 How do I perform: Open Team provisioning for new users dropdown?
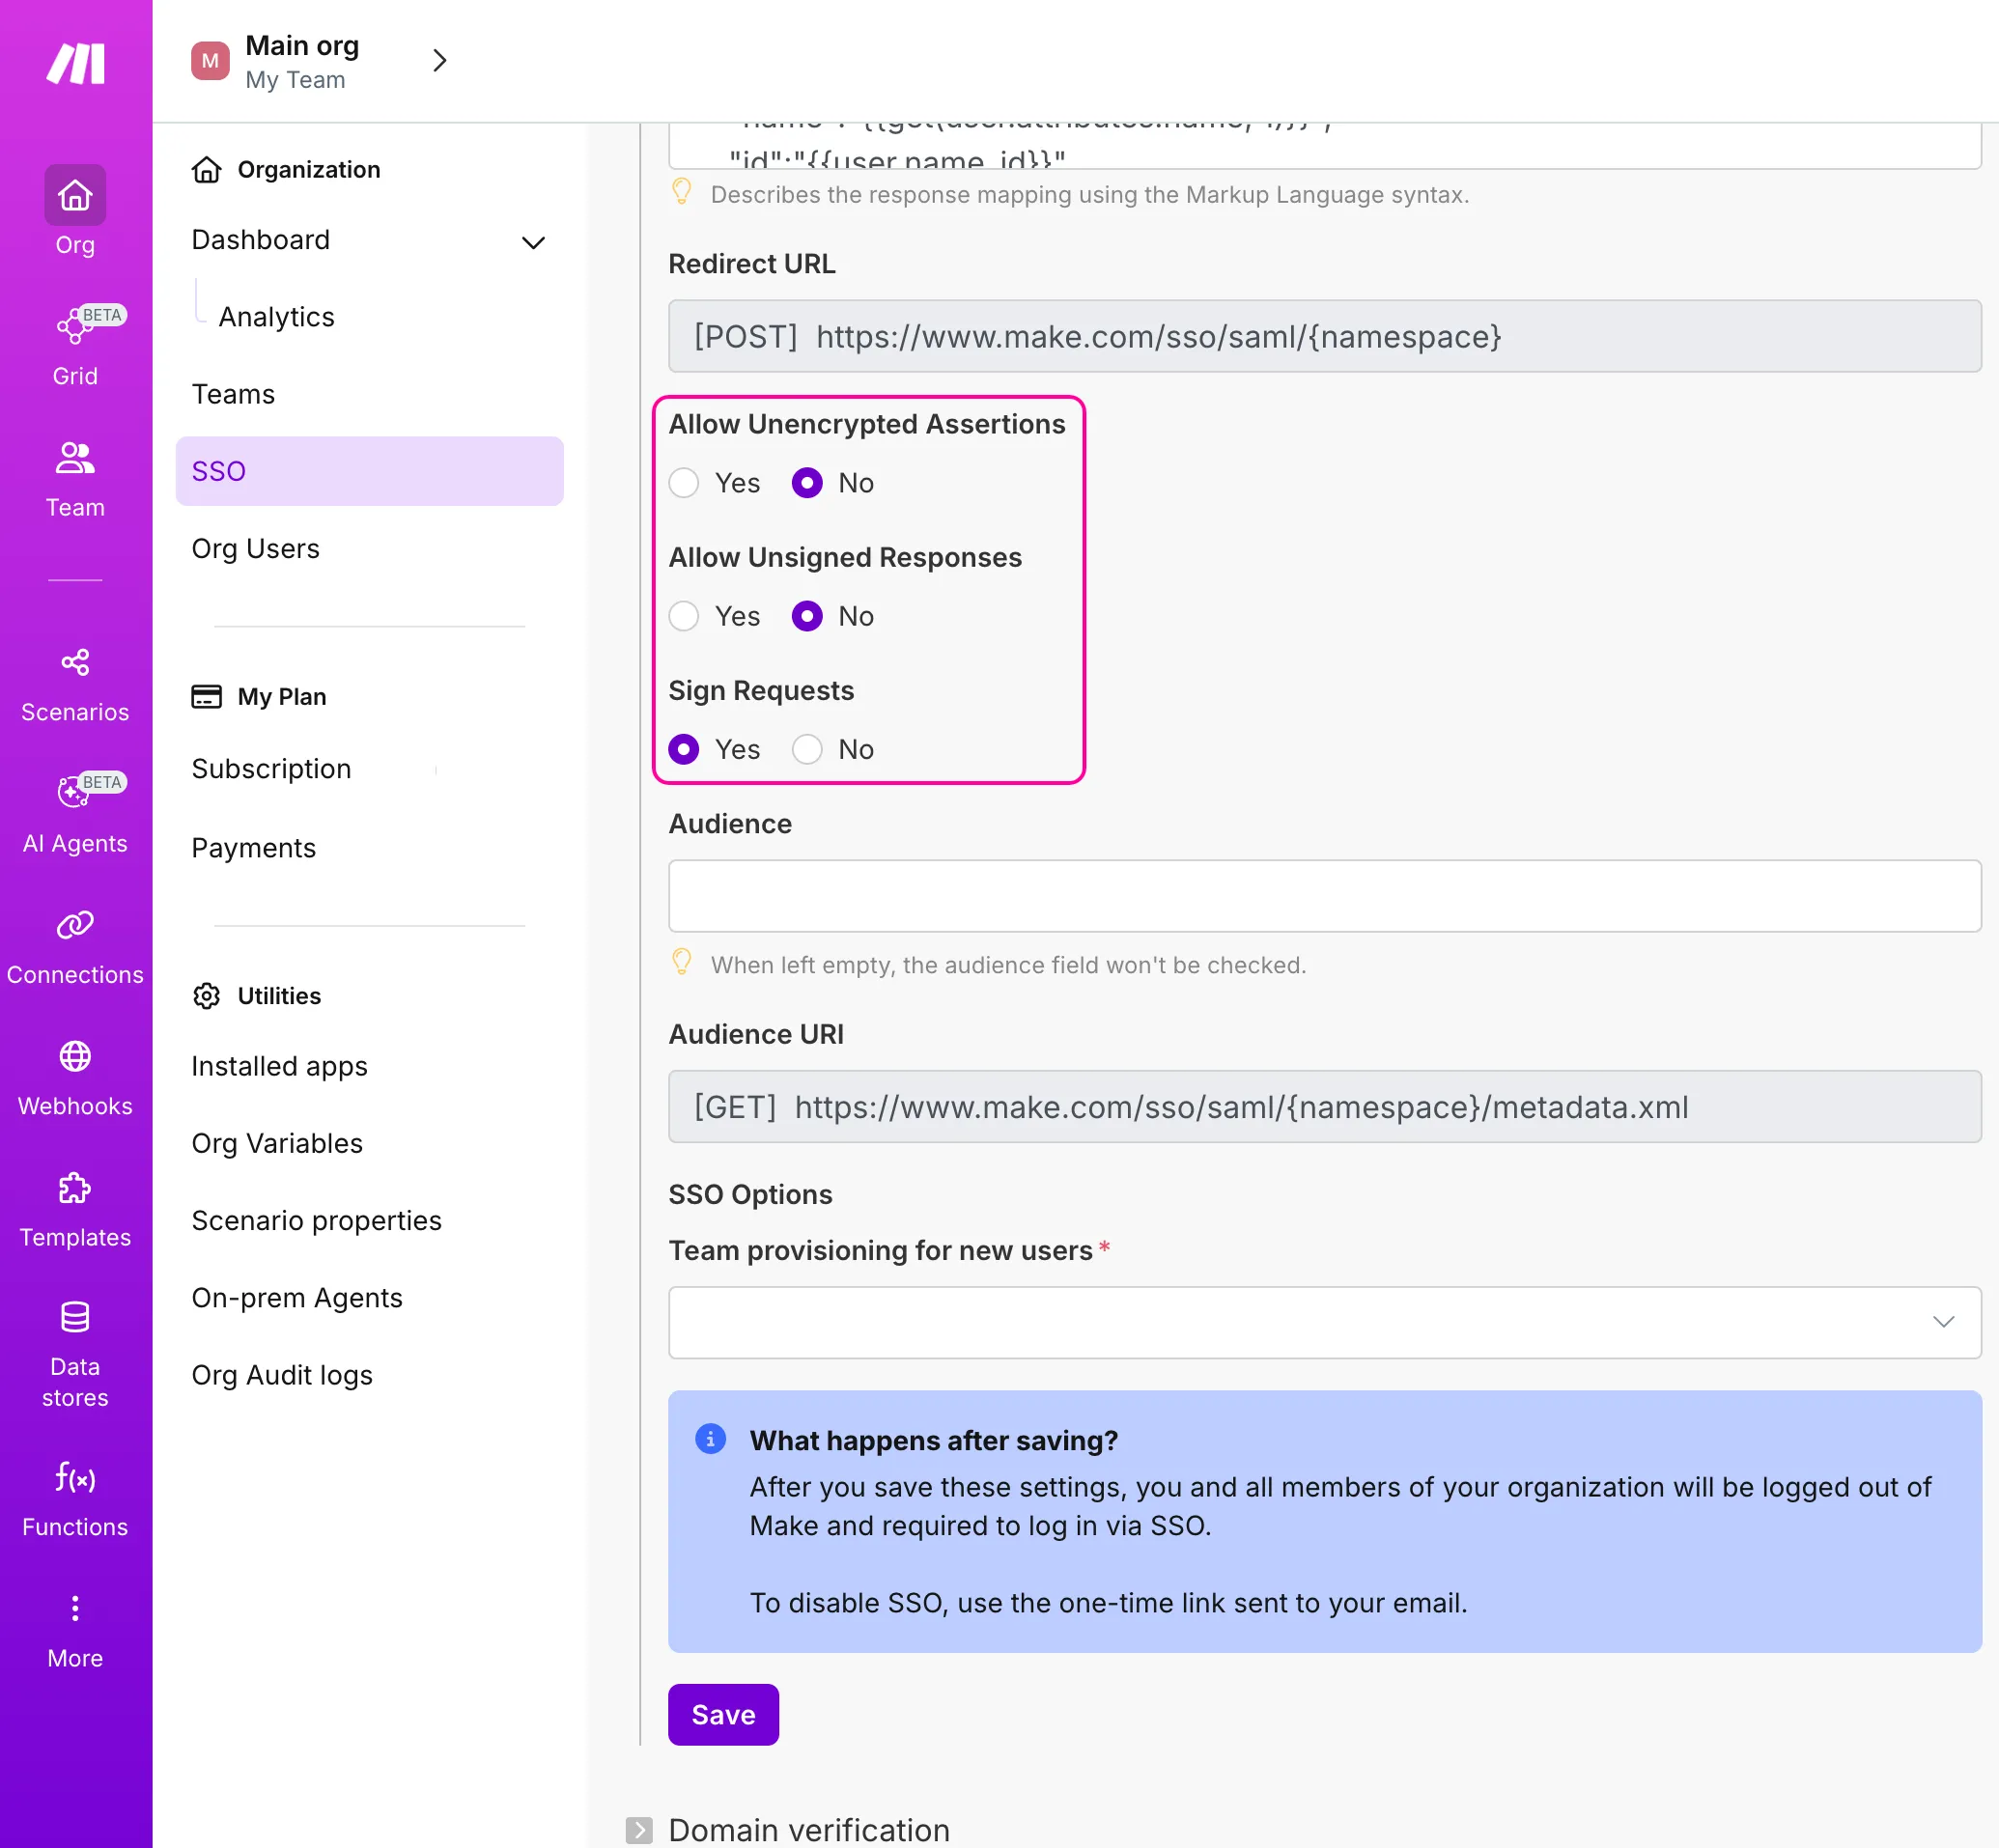[1324, 1322]
